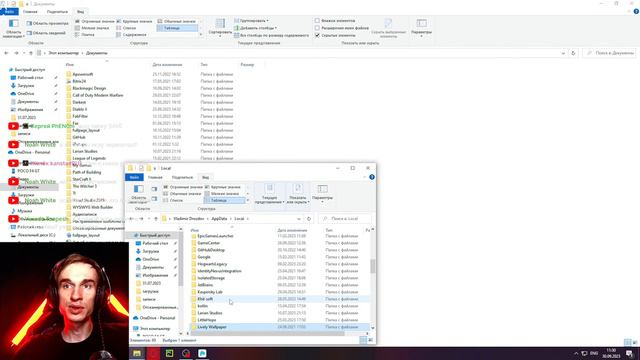
Task: Open File tab in Local window
Action: pyautogui.click(x=134, y=178)
